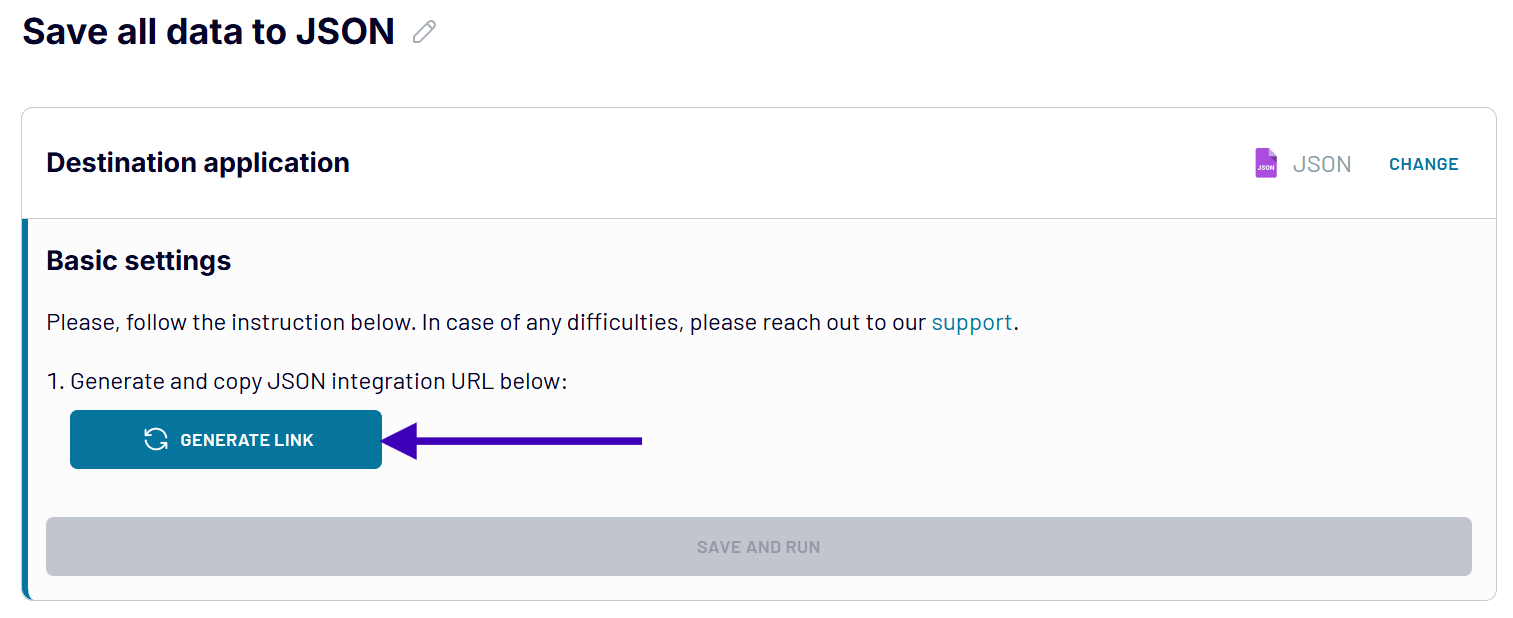Generate the JSON integration URL

coord(225,440)
